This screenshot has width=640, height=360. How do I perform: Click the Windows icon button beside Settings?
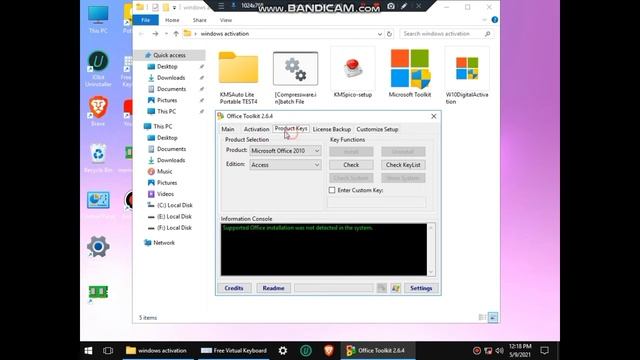tap(396, 288)
